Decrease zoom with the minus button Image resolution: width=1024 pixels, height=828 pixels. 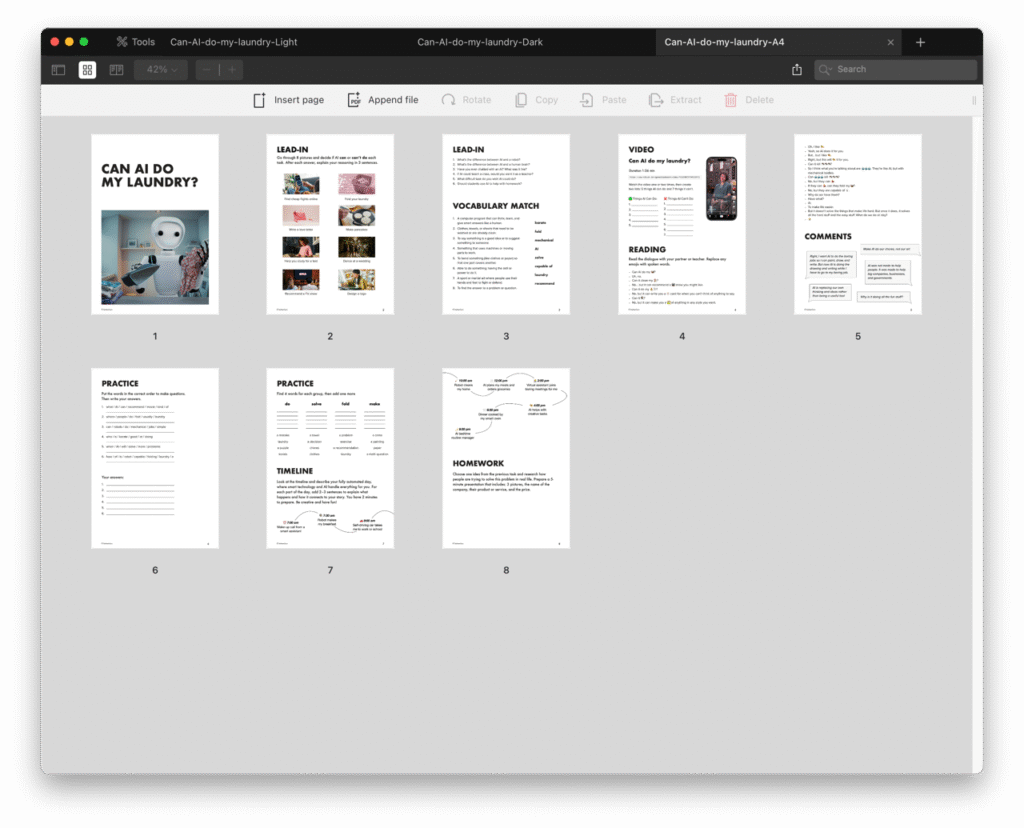coord(207,70)
